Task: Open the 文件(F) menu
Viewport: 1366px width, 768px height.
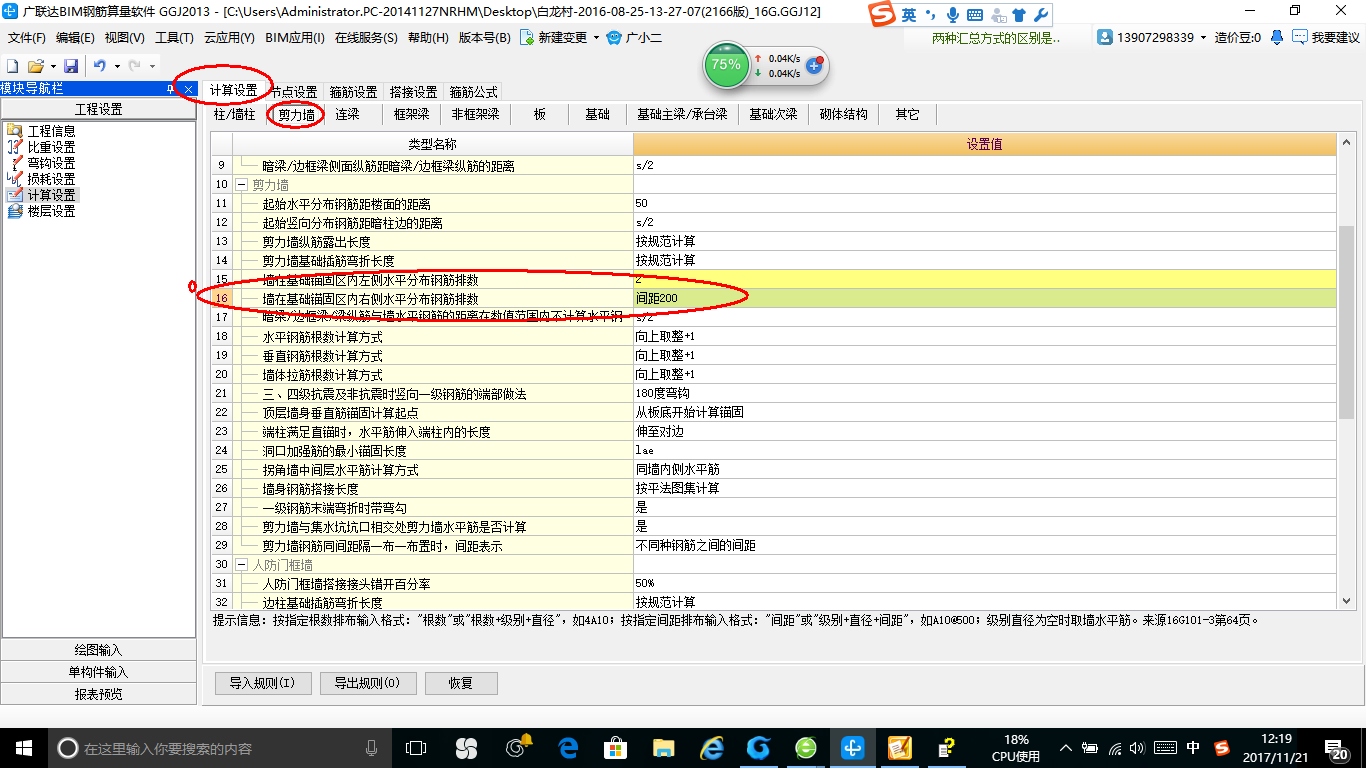Action: pyautogui.click(x=27, y=38)
